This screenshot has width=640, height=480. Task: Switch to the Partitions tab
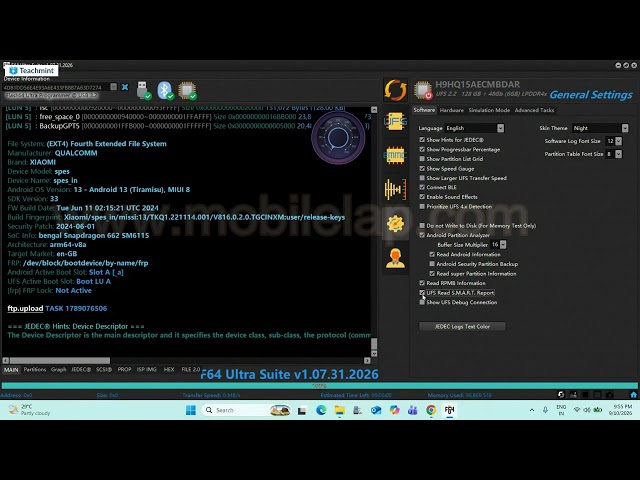pos(35,369)
